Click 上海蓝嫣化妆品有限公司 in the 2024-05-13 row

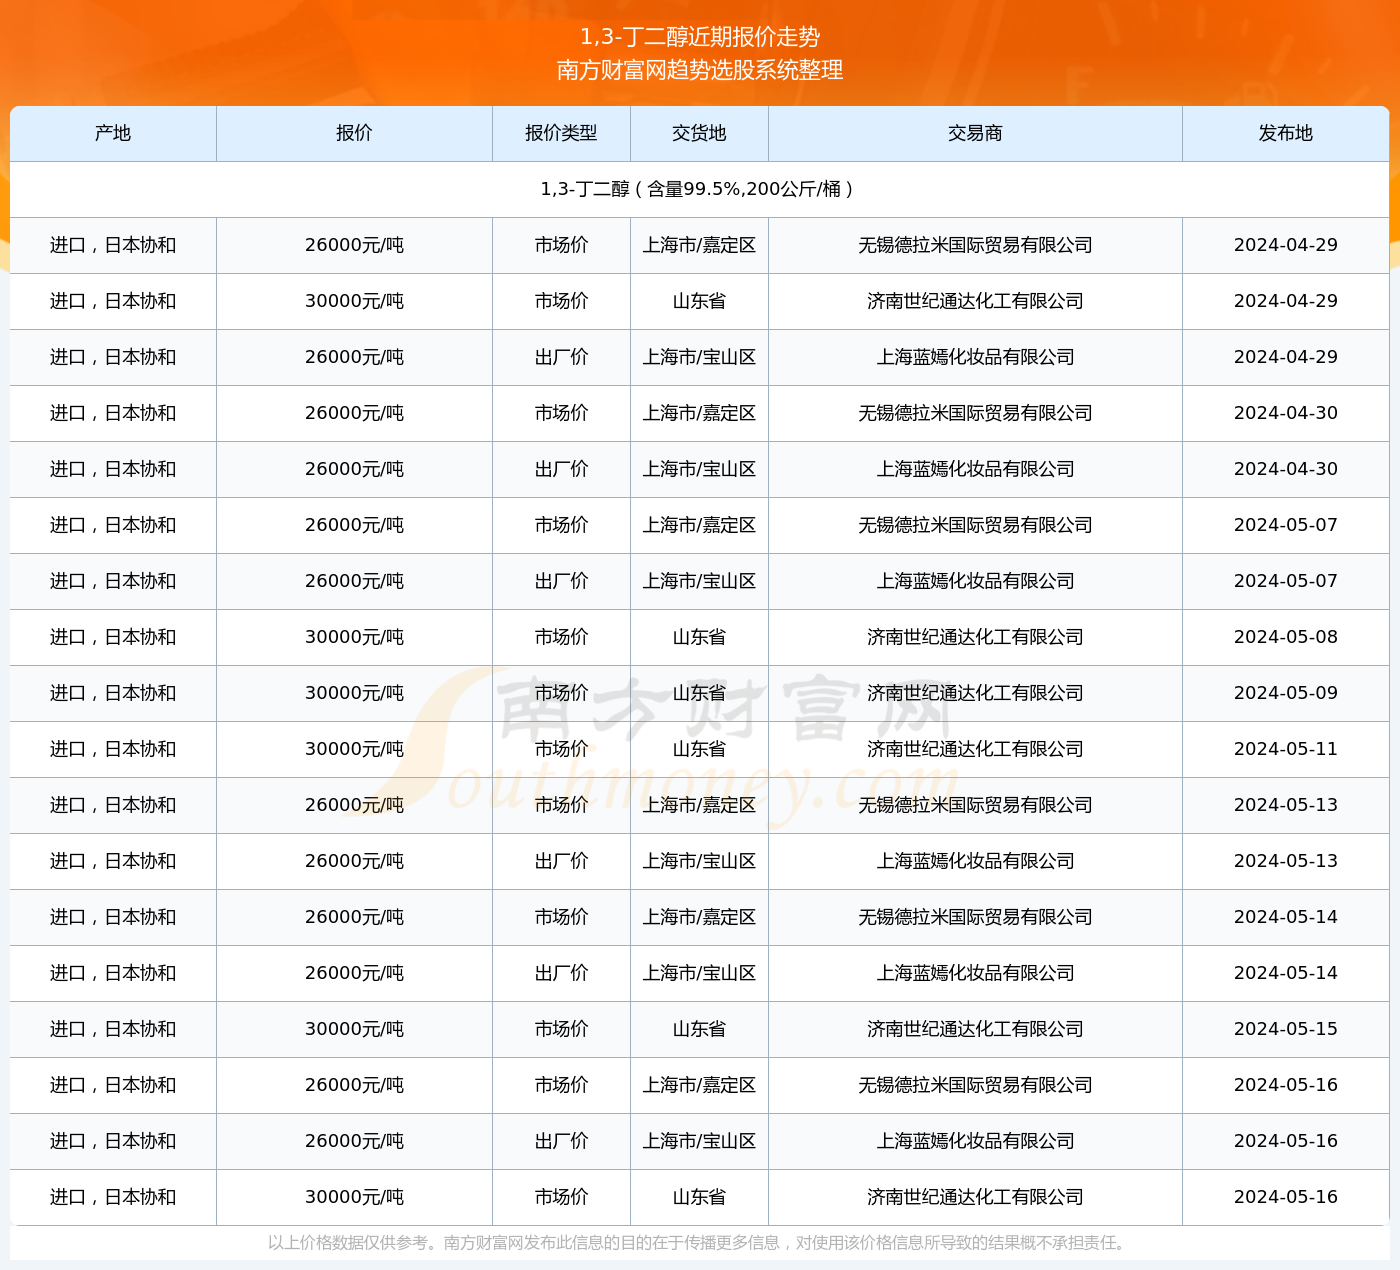tap(975, 861)
